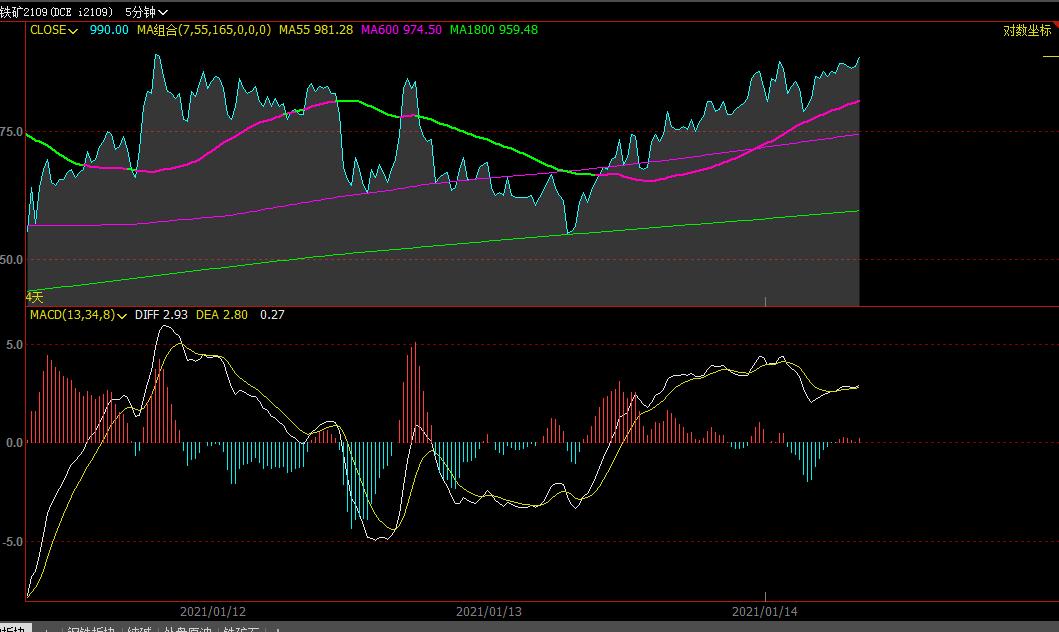Screen dimensions: 1059x632
Task: Click the yellow line marker under 对数坐标
Action: 1050,57
